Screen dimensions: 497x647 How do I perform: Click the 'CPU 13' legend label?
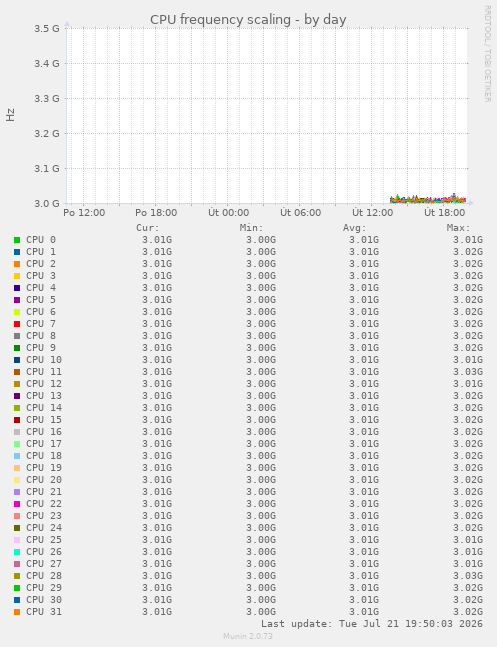coord(44,396)
